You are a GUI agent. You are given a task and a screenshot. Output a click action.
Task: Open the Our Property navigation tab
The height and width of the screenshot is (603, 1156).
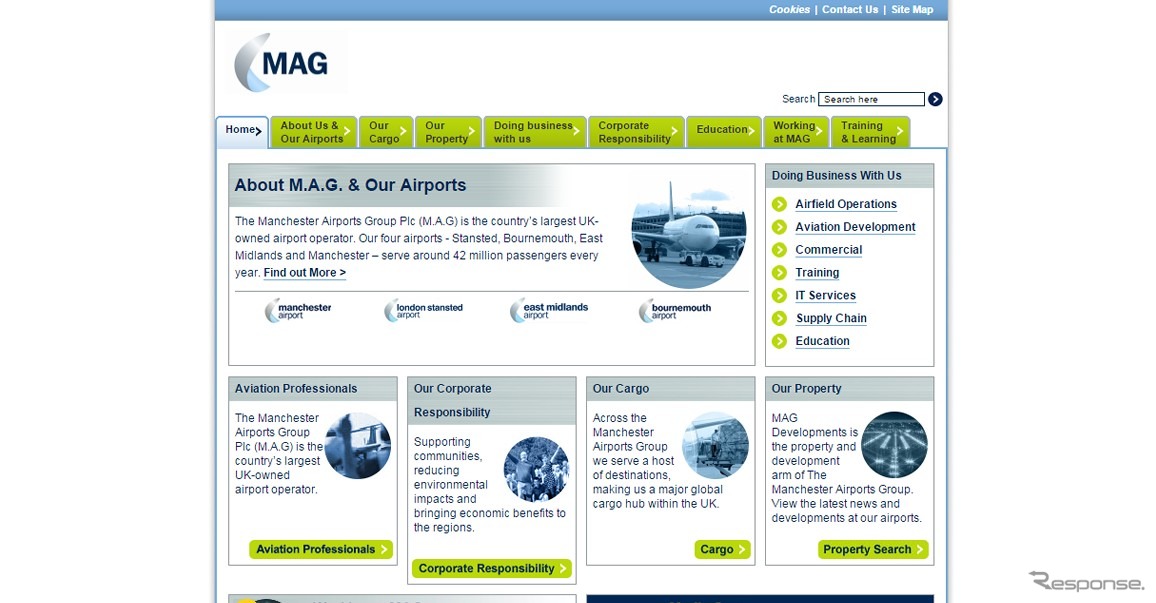click(x=448, y=132)
